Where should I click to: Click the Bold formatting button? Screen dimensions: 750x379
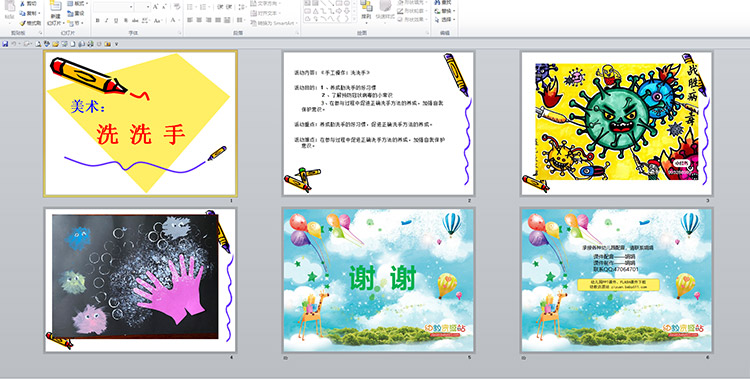(98, 21)
